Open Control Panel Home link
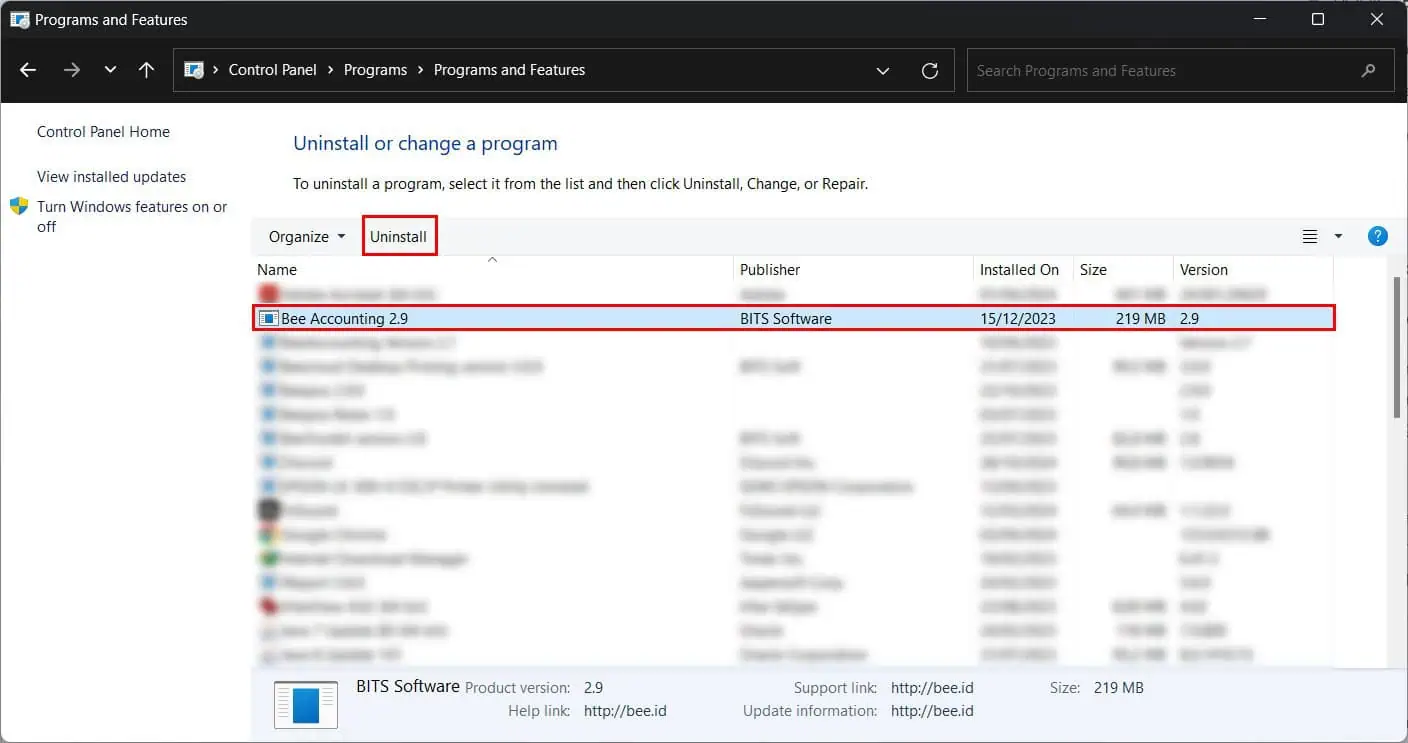1408x743 pixels. (x=103, y=132)
